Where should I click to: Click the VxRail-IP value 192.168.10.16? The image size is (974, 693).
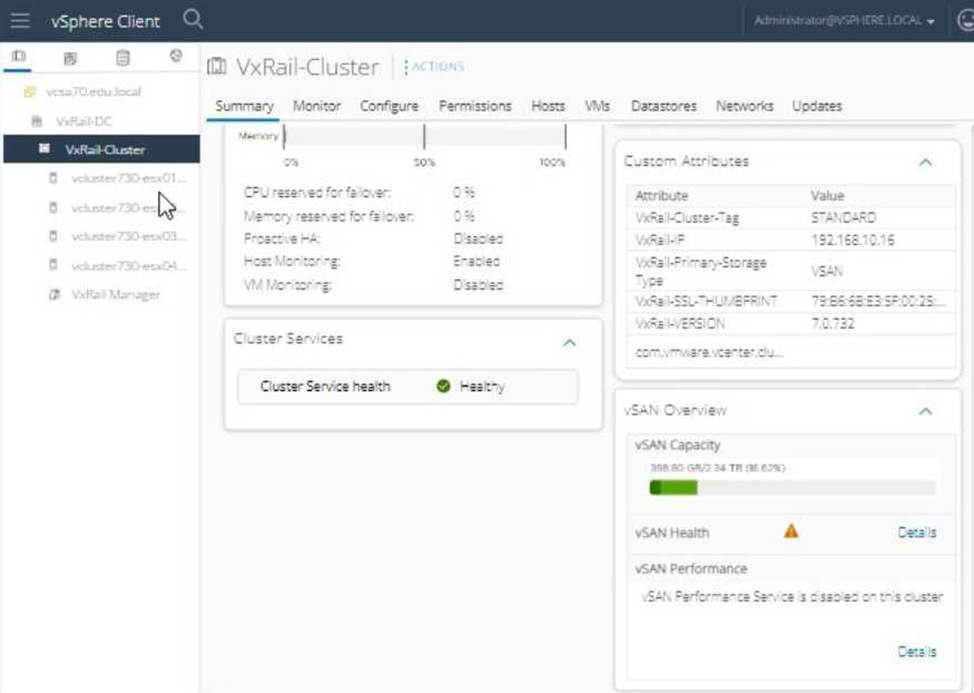(852, 240)
